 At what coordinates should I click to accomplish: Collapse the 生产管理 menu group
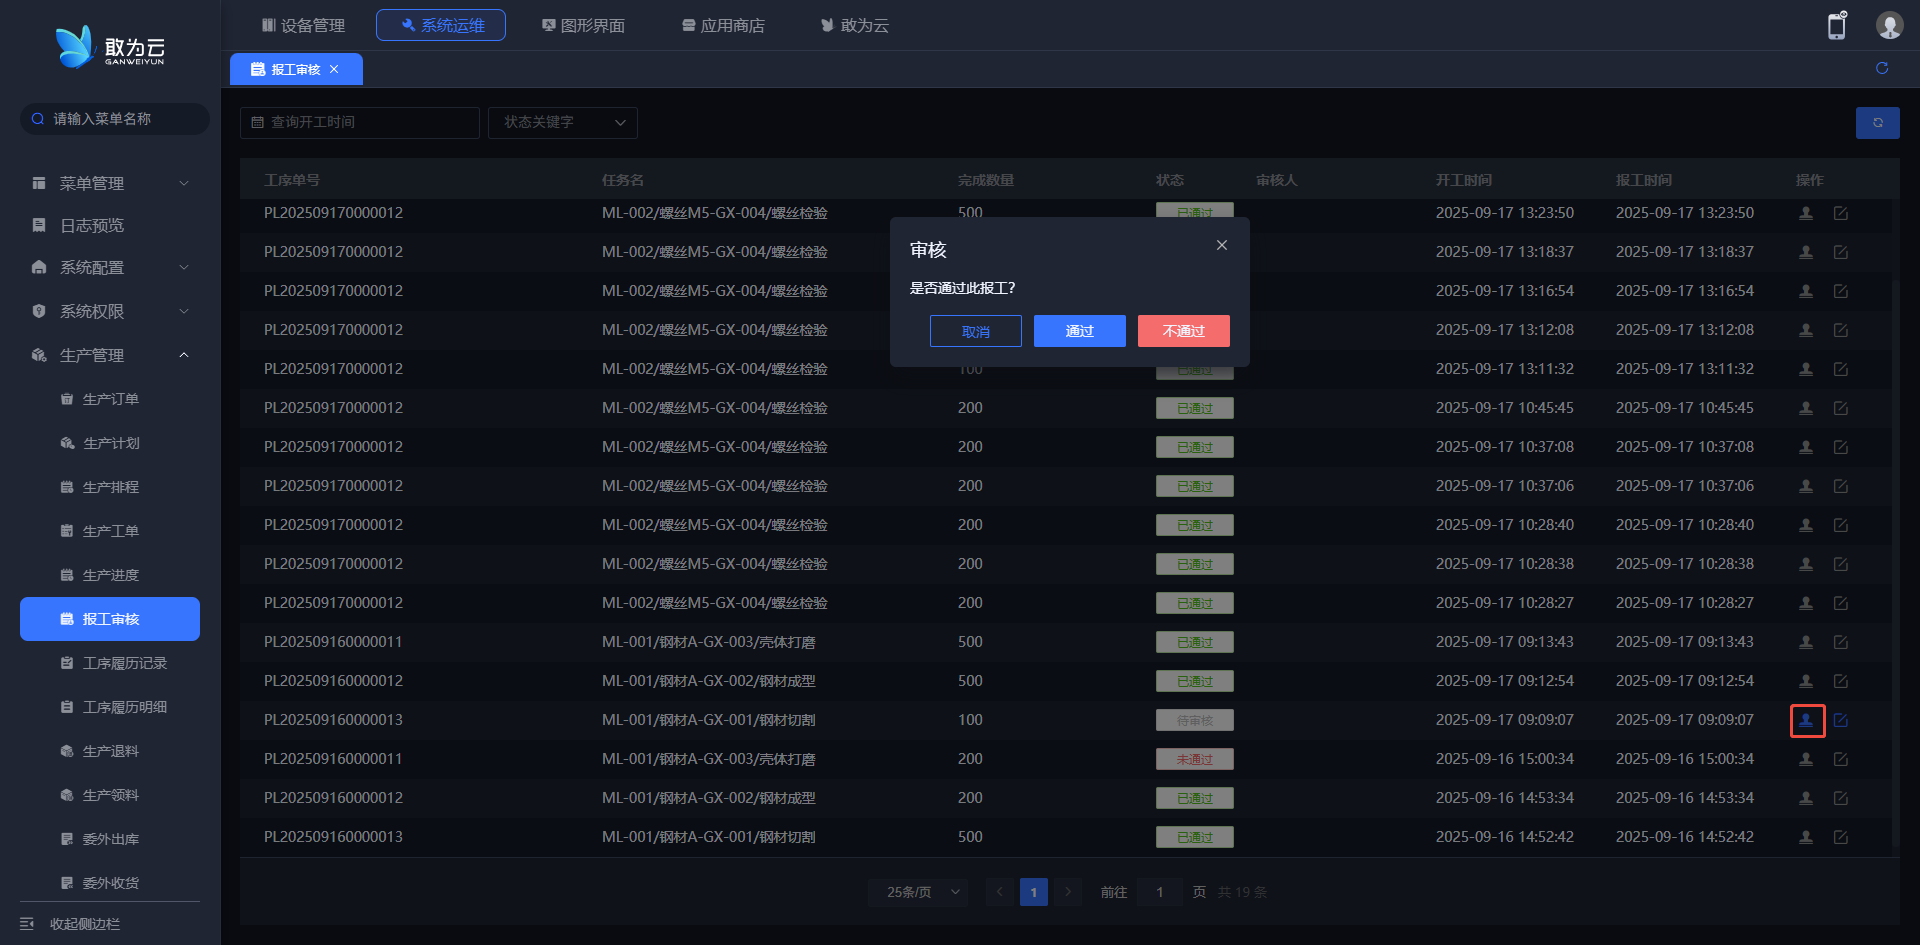pos(110,355)
